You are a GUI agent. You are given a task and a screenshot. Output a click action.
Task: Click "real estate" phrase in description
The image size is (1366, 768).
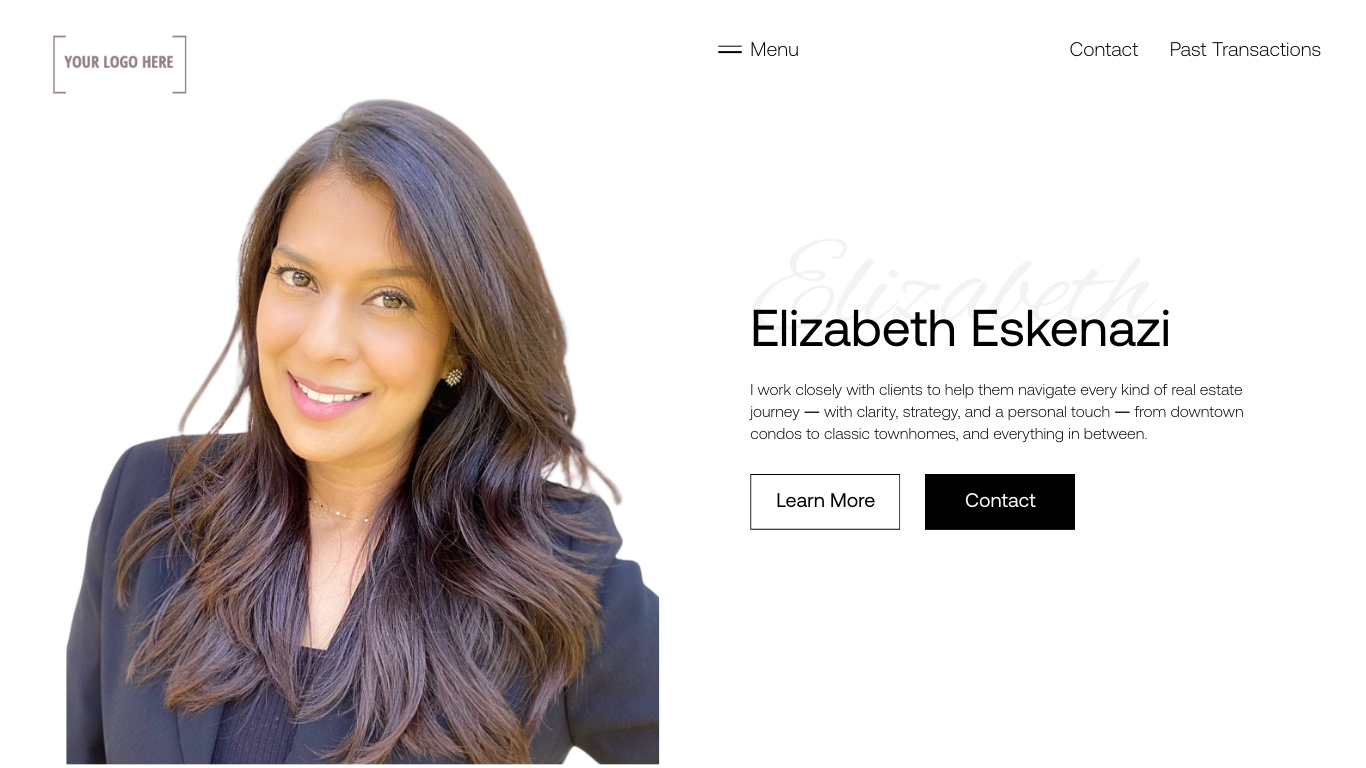[1207, 390]
